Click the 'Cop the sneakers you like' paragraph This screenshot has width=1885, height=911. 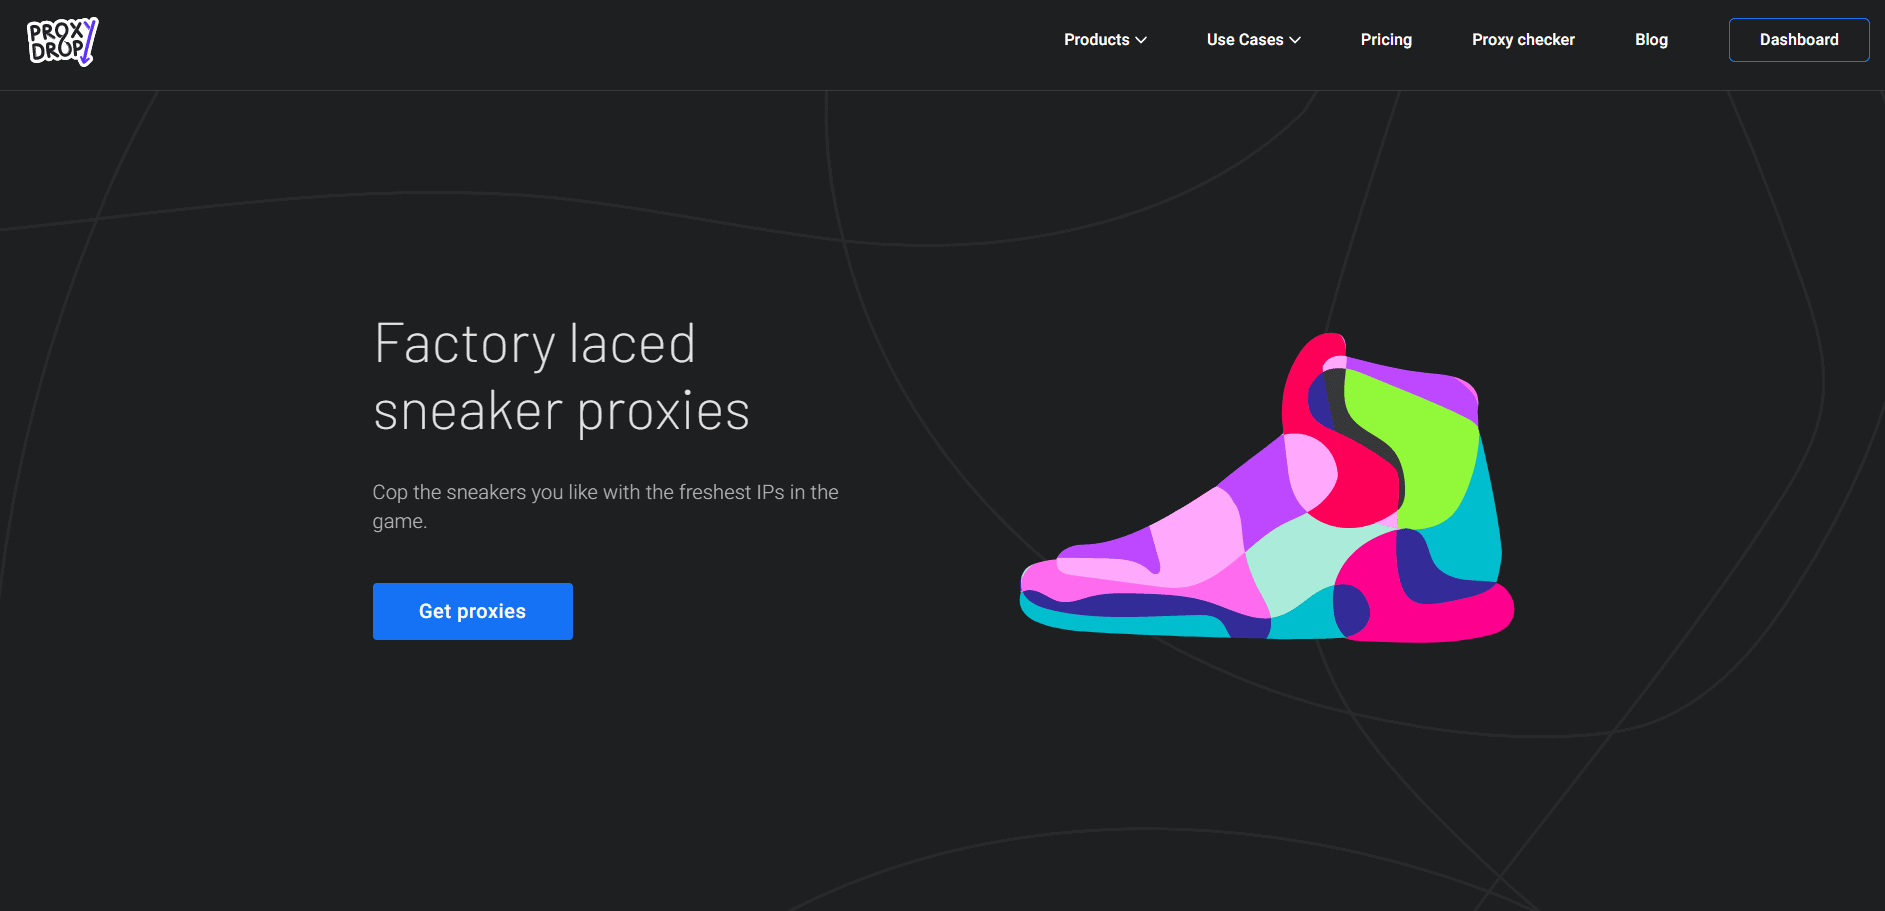tap(605, 506)
